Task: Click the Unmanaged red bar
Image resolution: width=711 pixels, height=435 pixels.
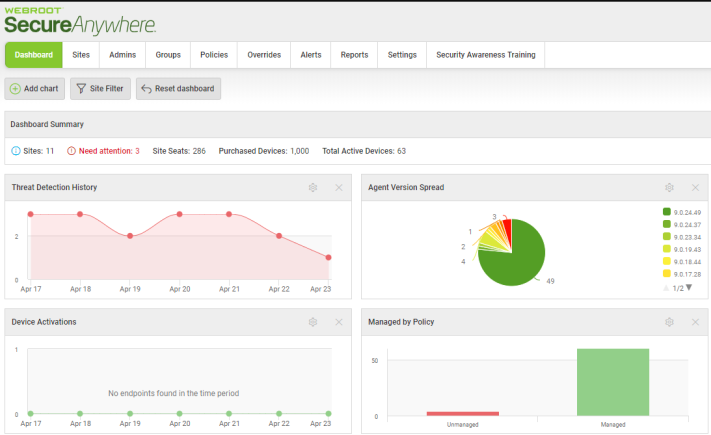Action: pos(463,414)
